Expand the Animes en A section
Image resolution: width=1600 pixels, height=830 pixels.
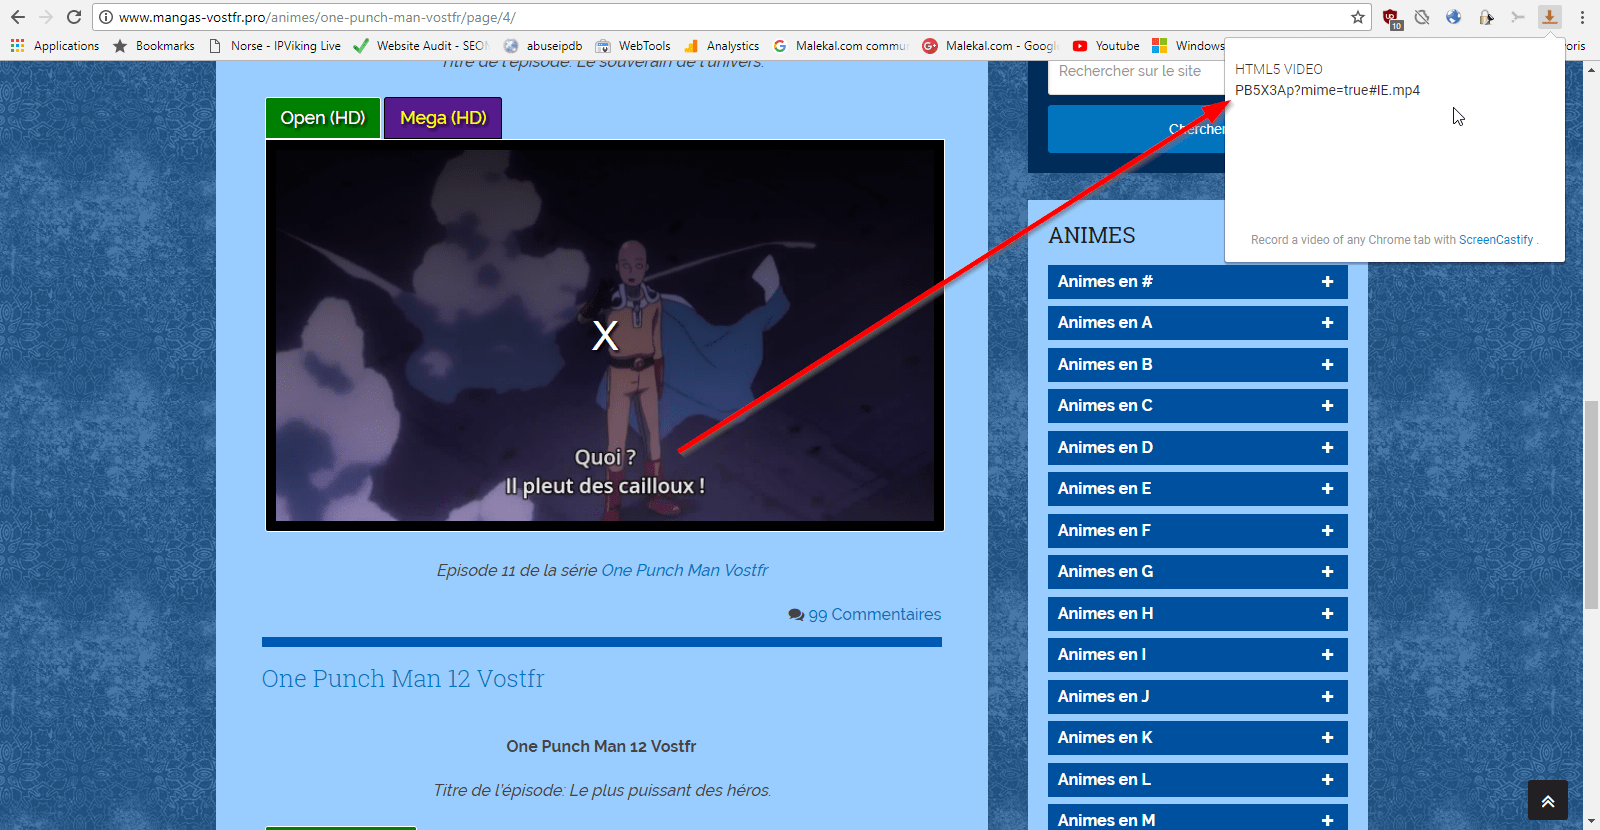1198,323
